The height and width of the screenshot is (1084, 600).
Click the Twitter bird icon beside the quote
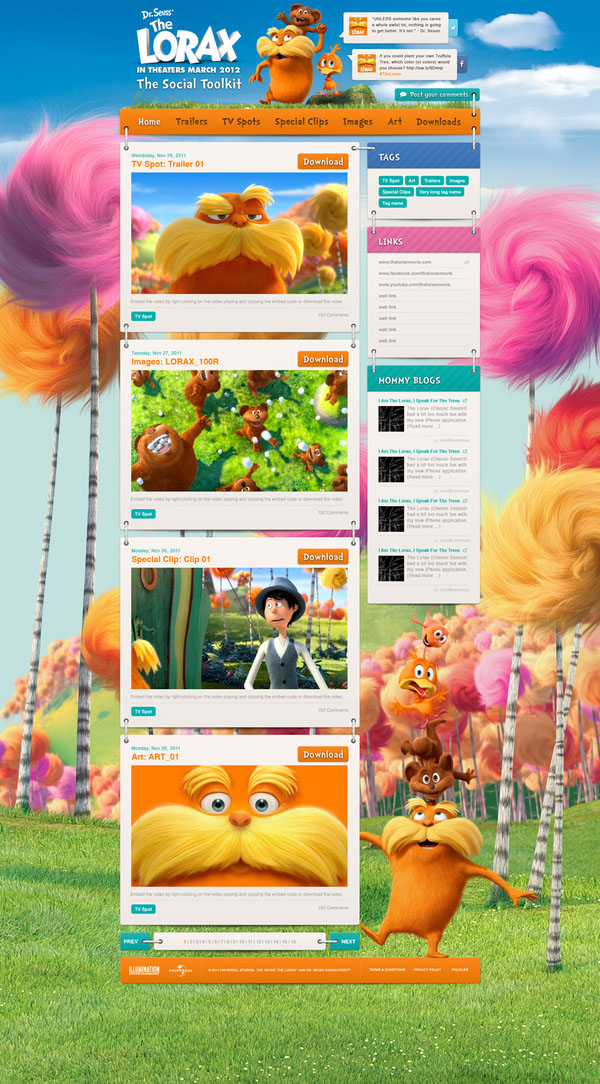coord(453,28)
